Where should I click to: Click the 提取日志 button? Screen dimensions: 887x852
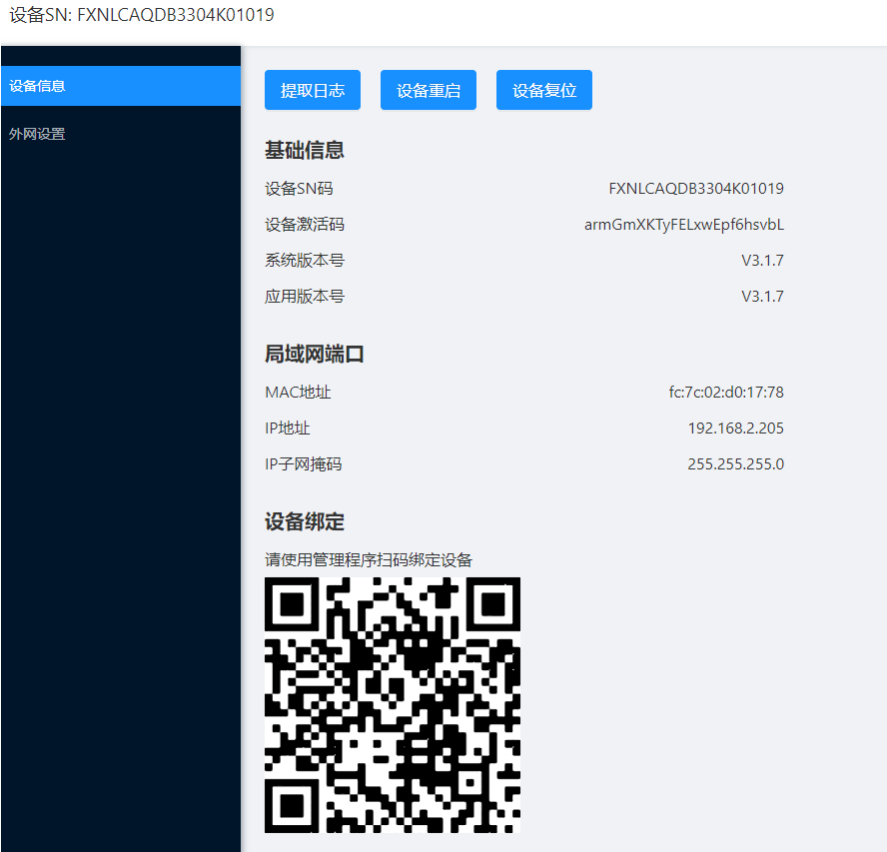pos(312,90)
